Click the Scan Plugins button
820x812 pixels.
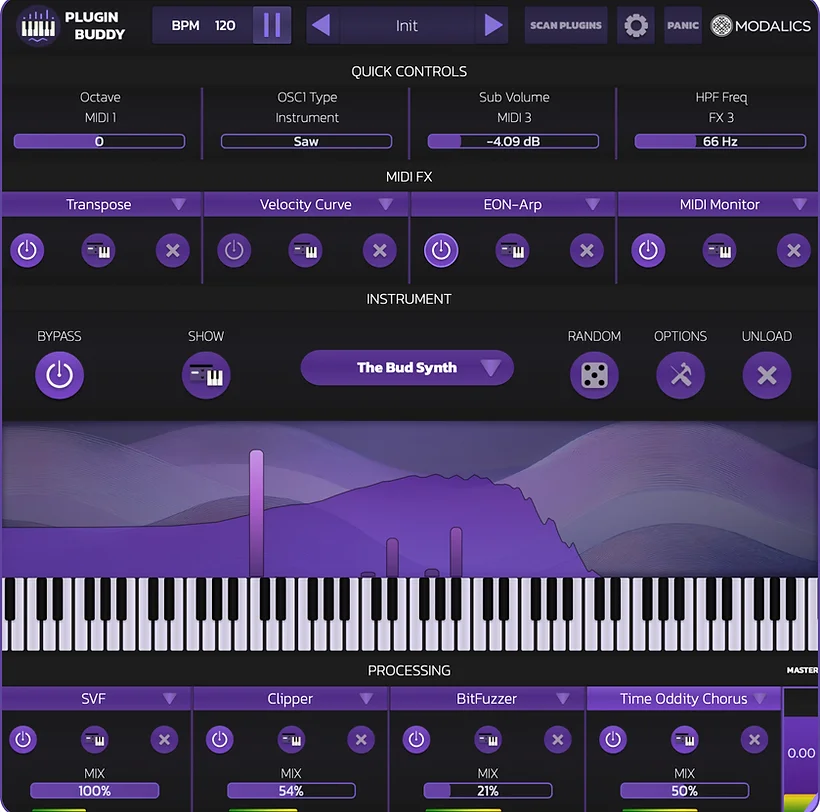[x=565, y=25]
